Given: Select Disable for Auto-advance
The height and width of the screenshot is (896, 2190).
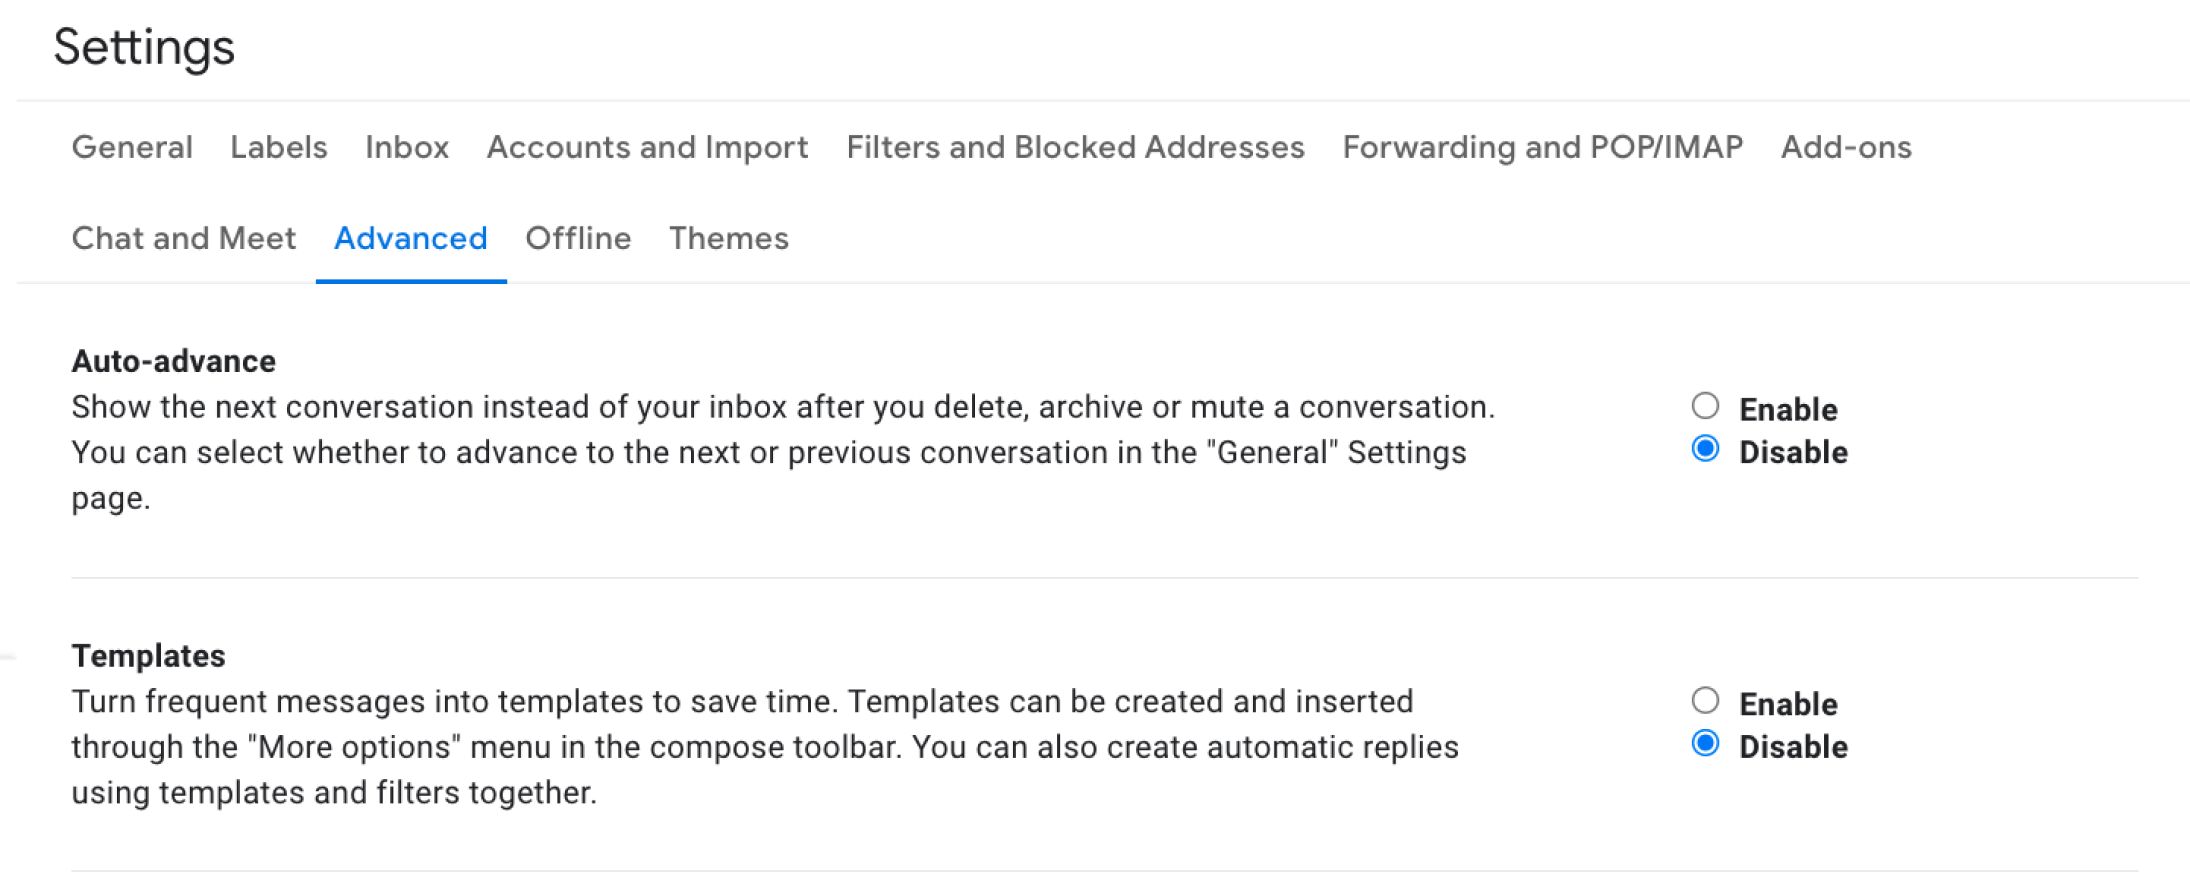Looking at the screenshot, I should tap(1705, 449).
